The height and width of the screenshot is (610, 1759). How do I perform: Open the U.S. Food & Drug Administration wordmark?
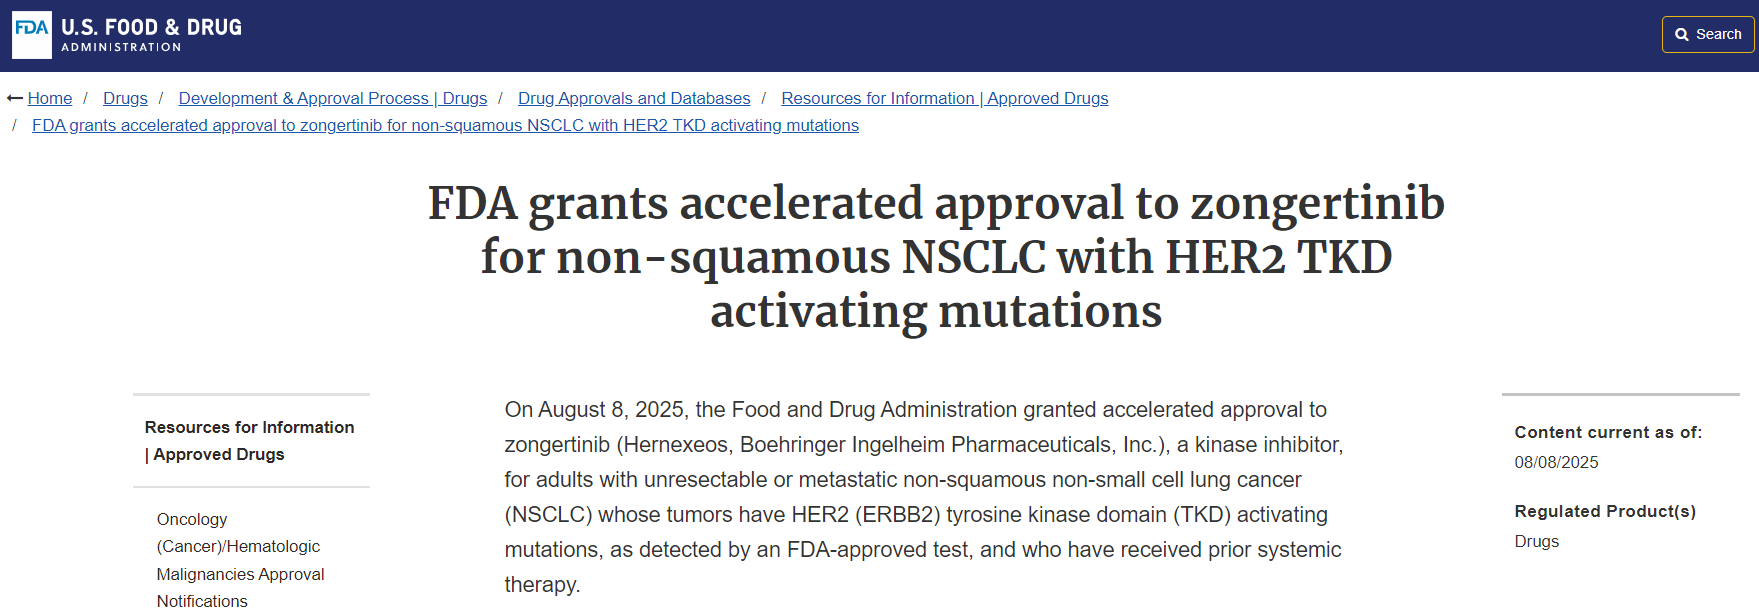tap(151, 34)
